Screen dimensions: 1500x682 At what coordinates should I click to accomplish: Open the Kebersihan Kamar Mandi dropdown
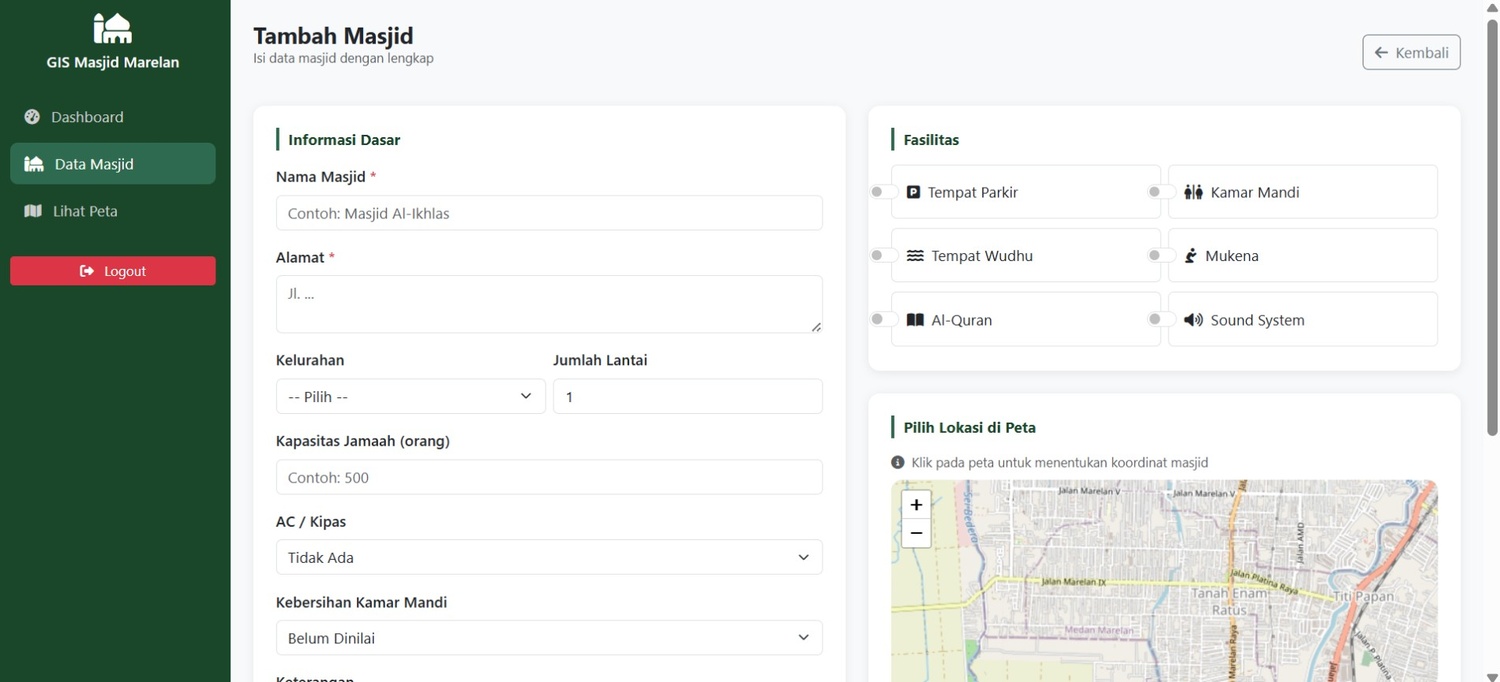point(549,638)
